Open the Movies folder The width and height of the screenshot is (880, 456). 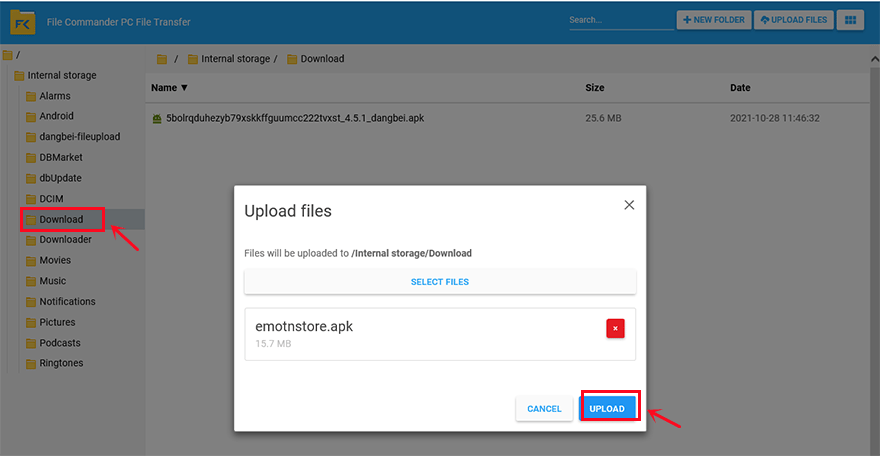tap(55, 260)
